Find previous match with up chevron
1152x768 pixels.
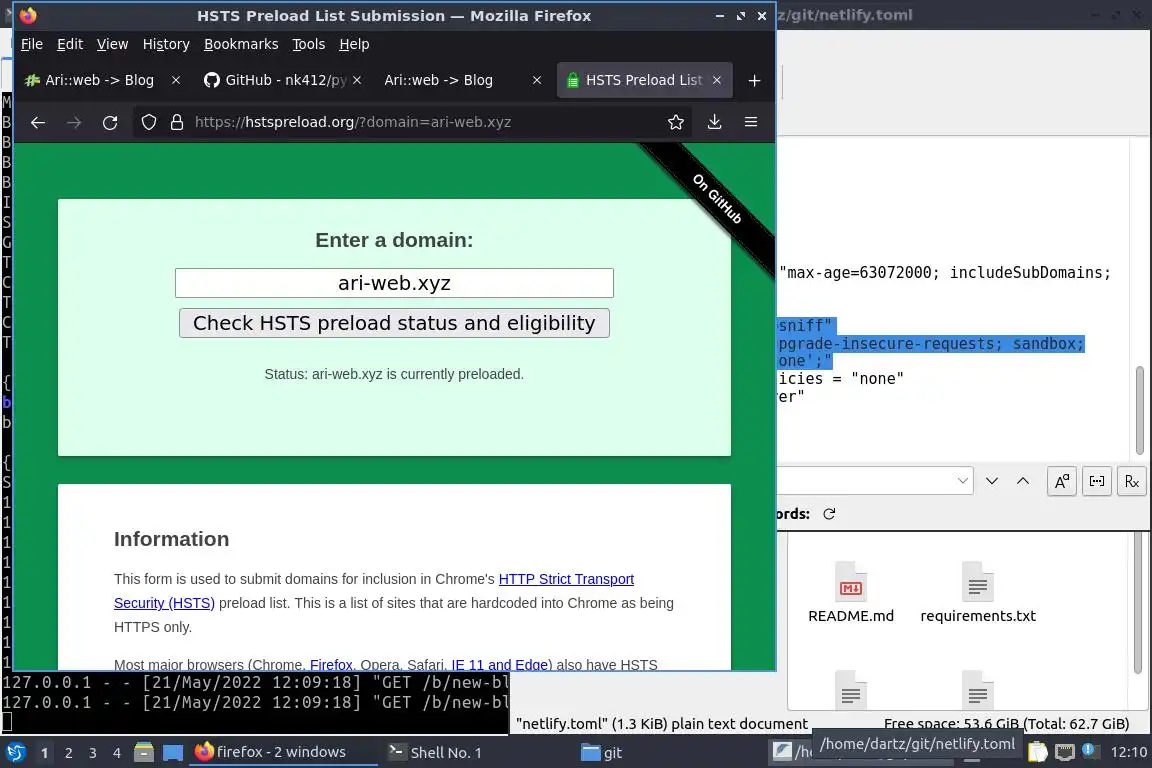point(1023,481)
